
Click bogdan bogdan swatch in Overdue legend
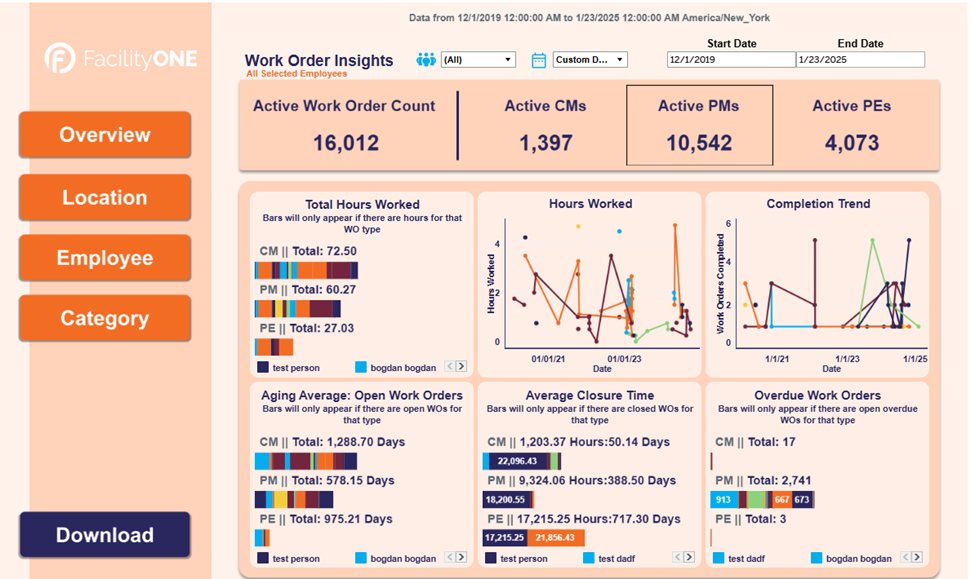[816, 558]
